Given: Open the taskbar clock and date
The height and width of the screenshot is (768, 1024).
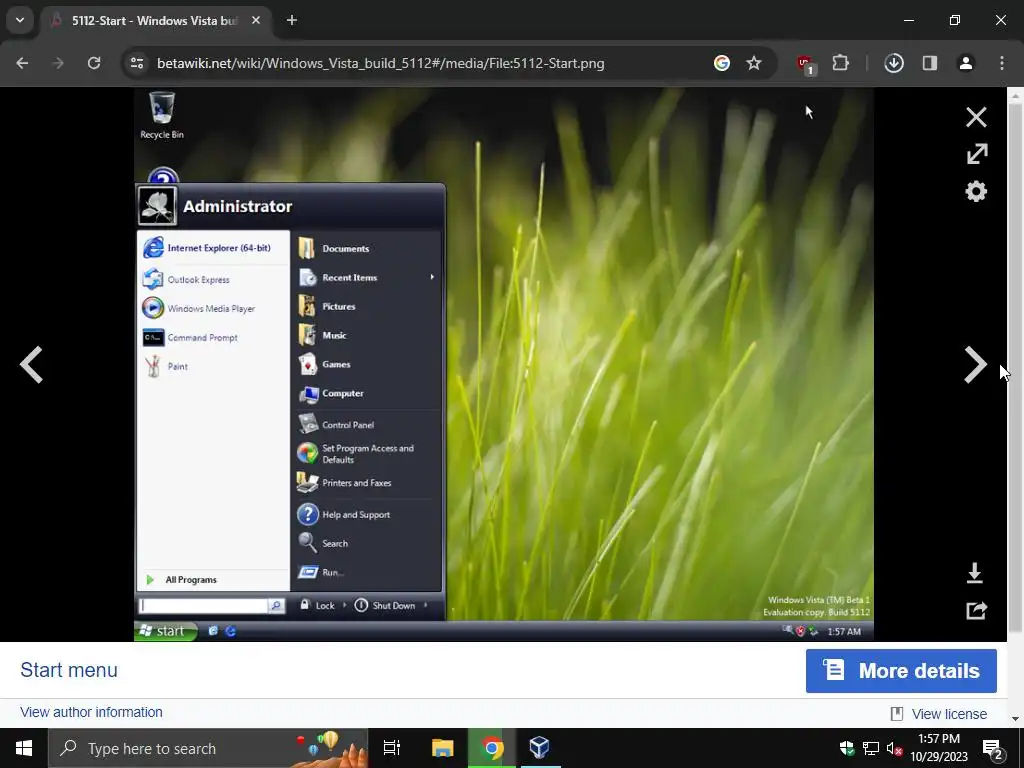Looking at the screenshot, I should click(x=939, y=748).
